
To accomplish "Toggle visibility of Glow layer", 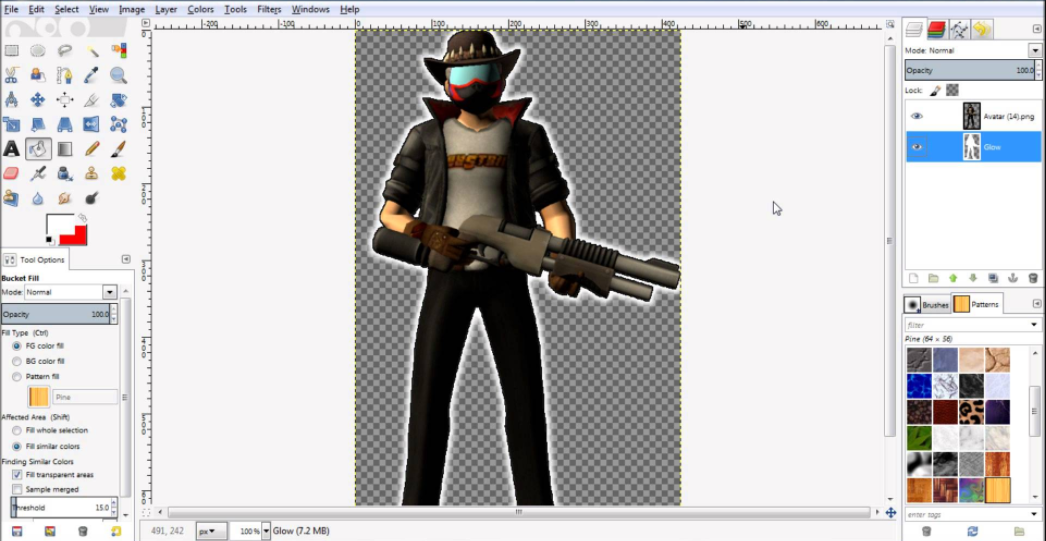I will click(x=917, y=147).
